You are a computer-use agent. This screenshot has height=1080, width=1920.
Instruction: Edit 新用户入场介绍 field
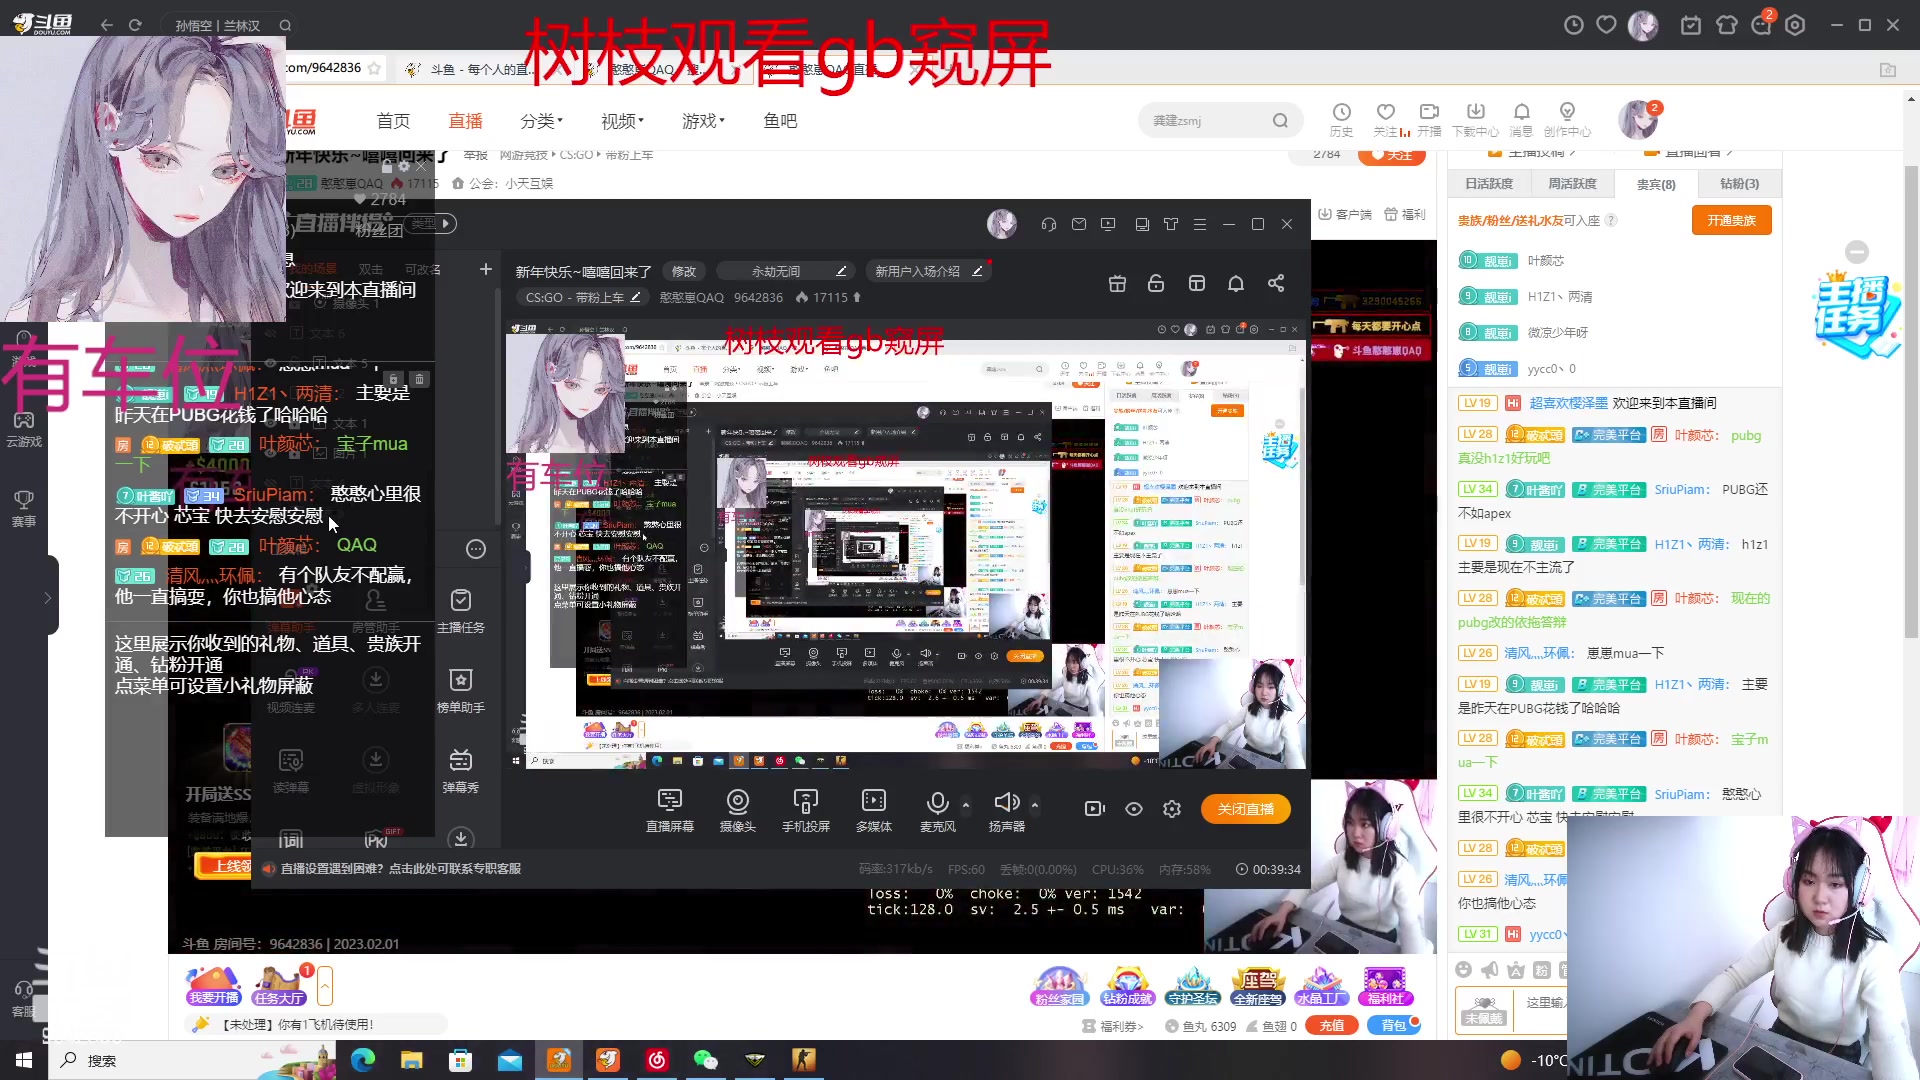(x=929, y=271)
